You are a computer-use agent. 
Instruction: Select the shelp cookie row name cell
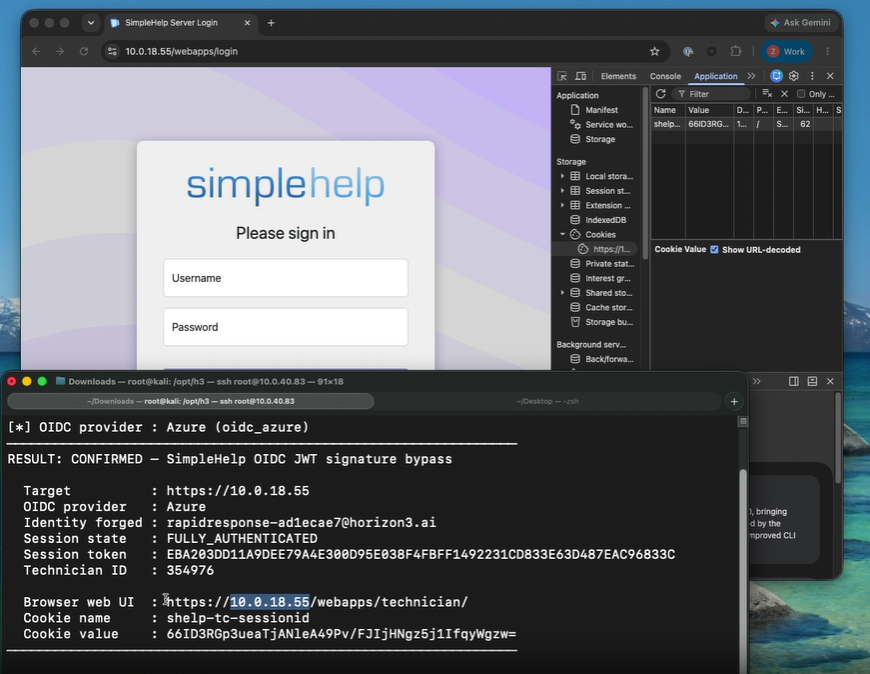668,124
